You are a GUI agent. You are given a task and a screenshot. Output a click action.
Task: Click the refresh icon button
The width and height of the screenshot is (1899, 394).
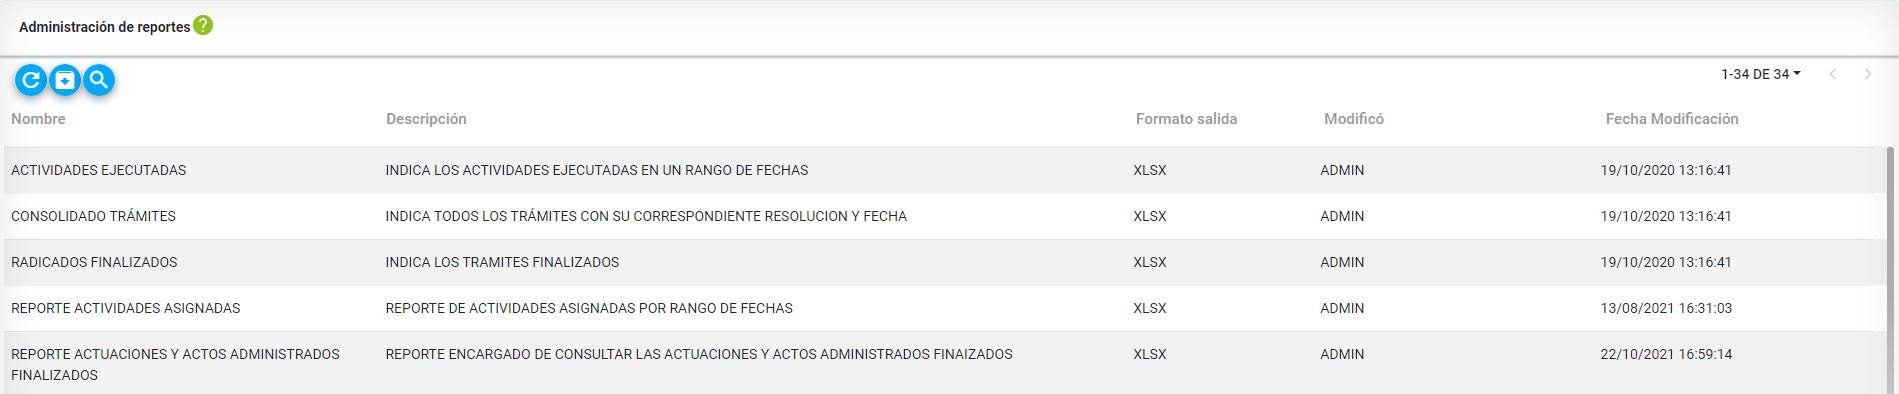click(31, 80)
